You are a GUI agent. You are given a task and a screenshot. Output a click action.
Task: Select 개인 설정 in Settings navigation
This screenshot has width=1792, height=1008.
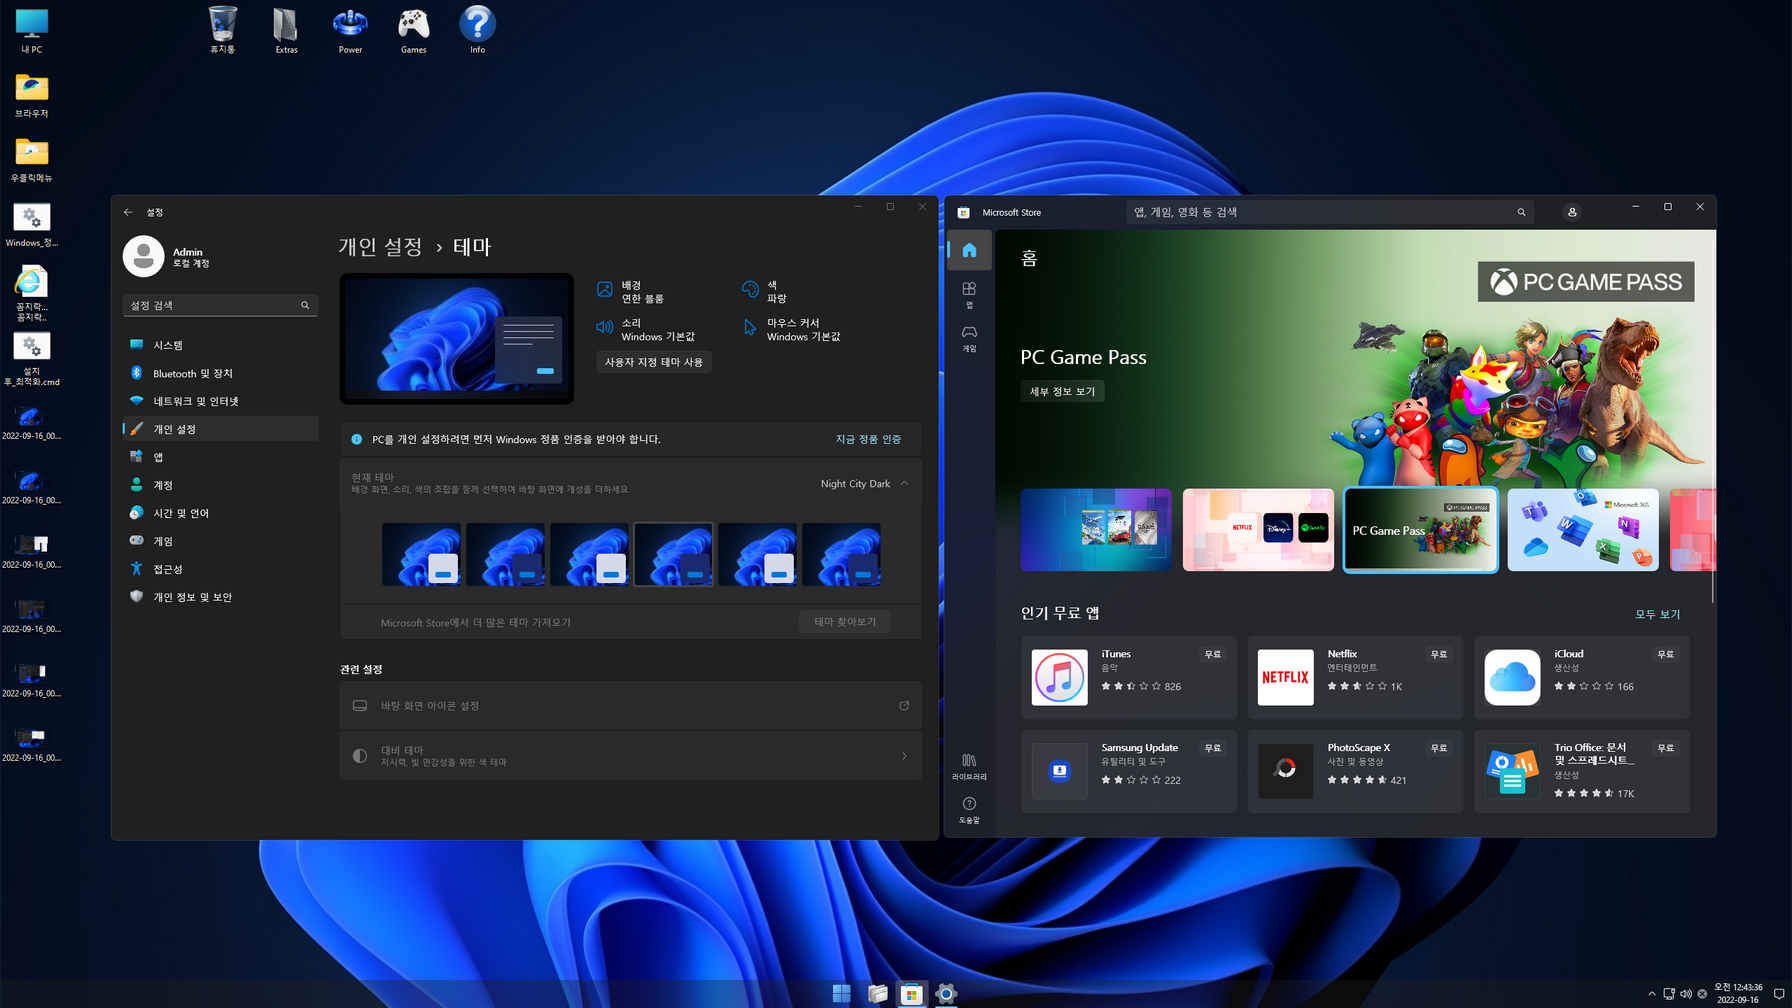coord(220,429)
